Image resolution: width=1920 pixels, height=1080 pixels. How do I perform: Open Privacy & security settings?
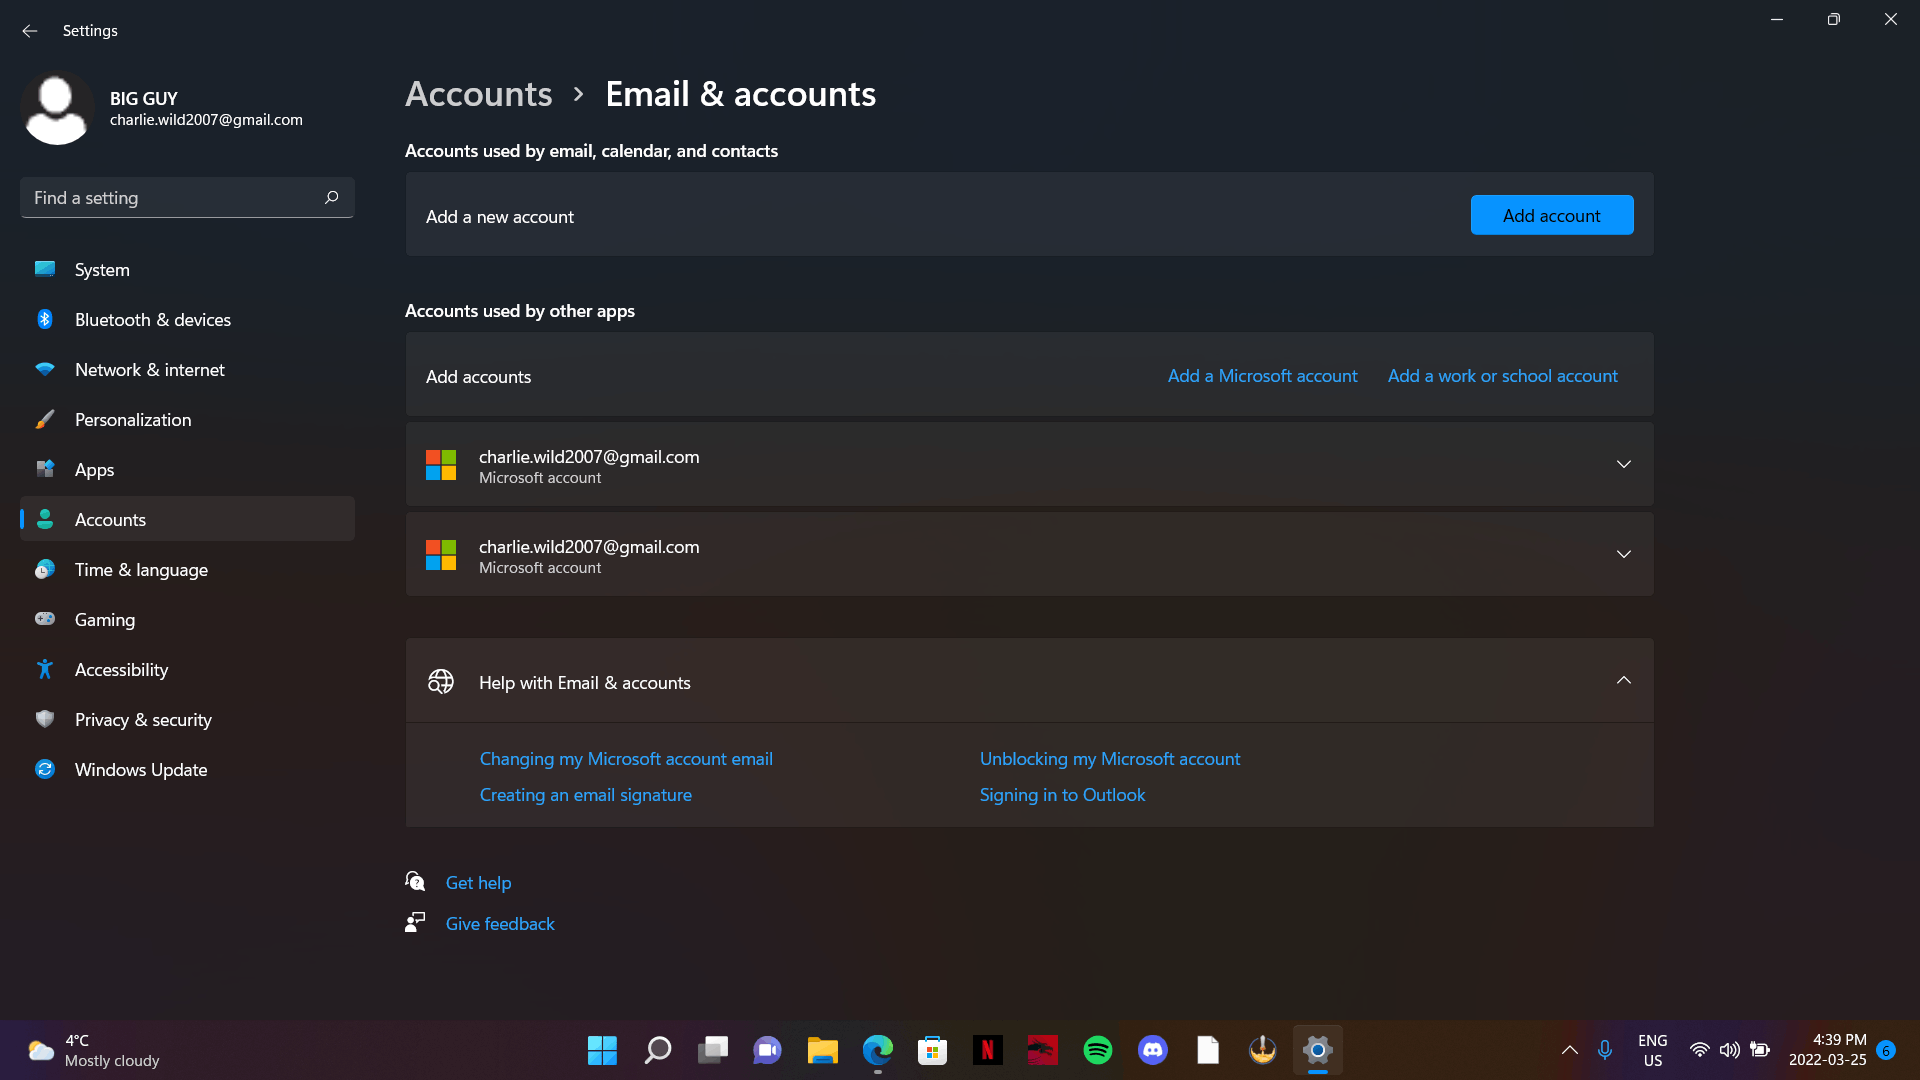point(187,719)
